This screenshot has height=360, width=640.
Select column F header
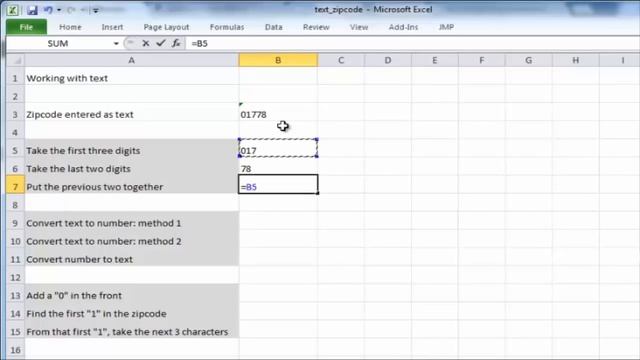coord(482,60)
